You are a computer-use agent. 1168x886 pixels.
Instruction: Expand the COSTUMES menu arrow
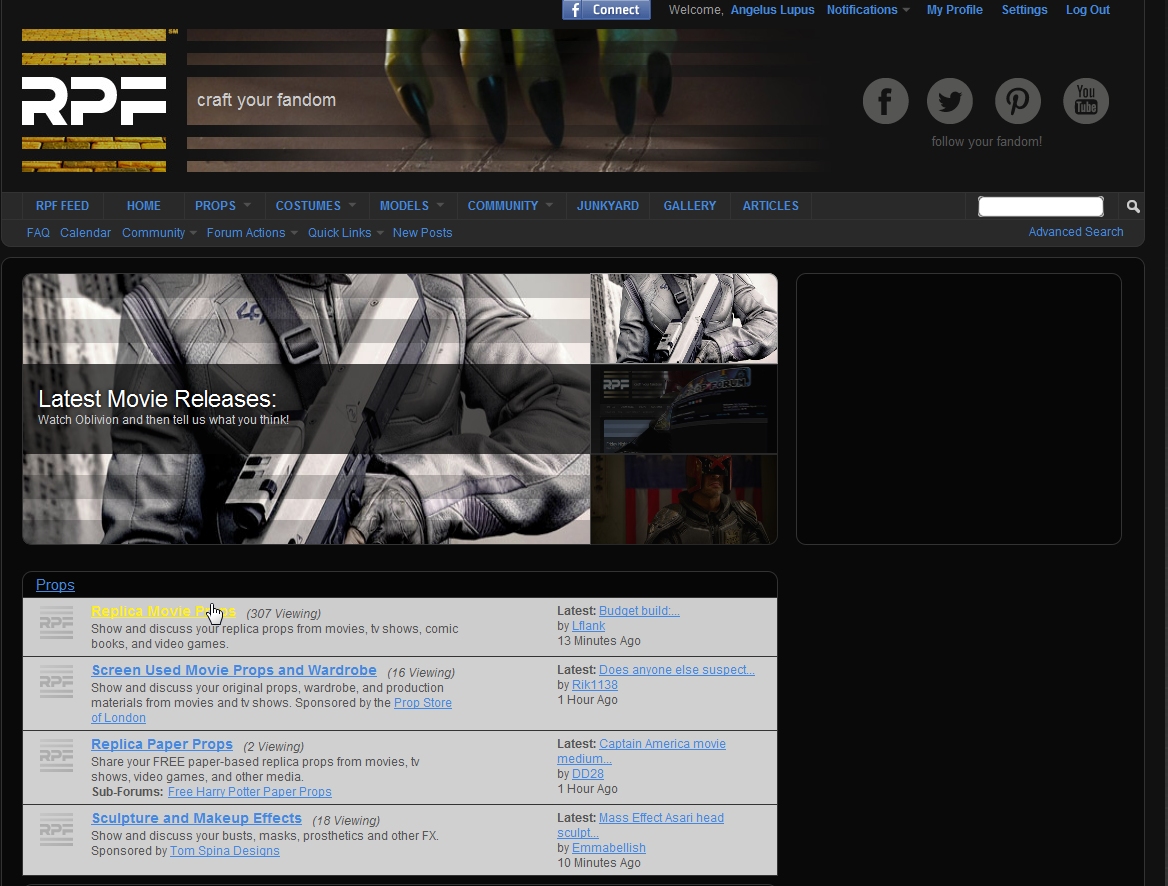352,205
